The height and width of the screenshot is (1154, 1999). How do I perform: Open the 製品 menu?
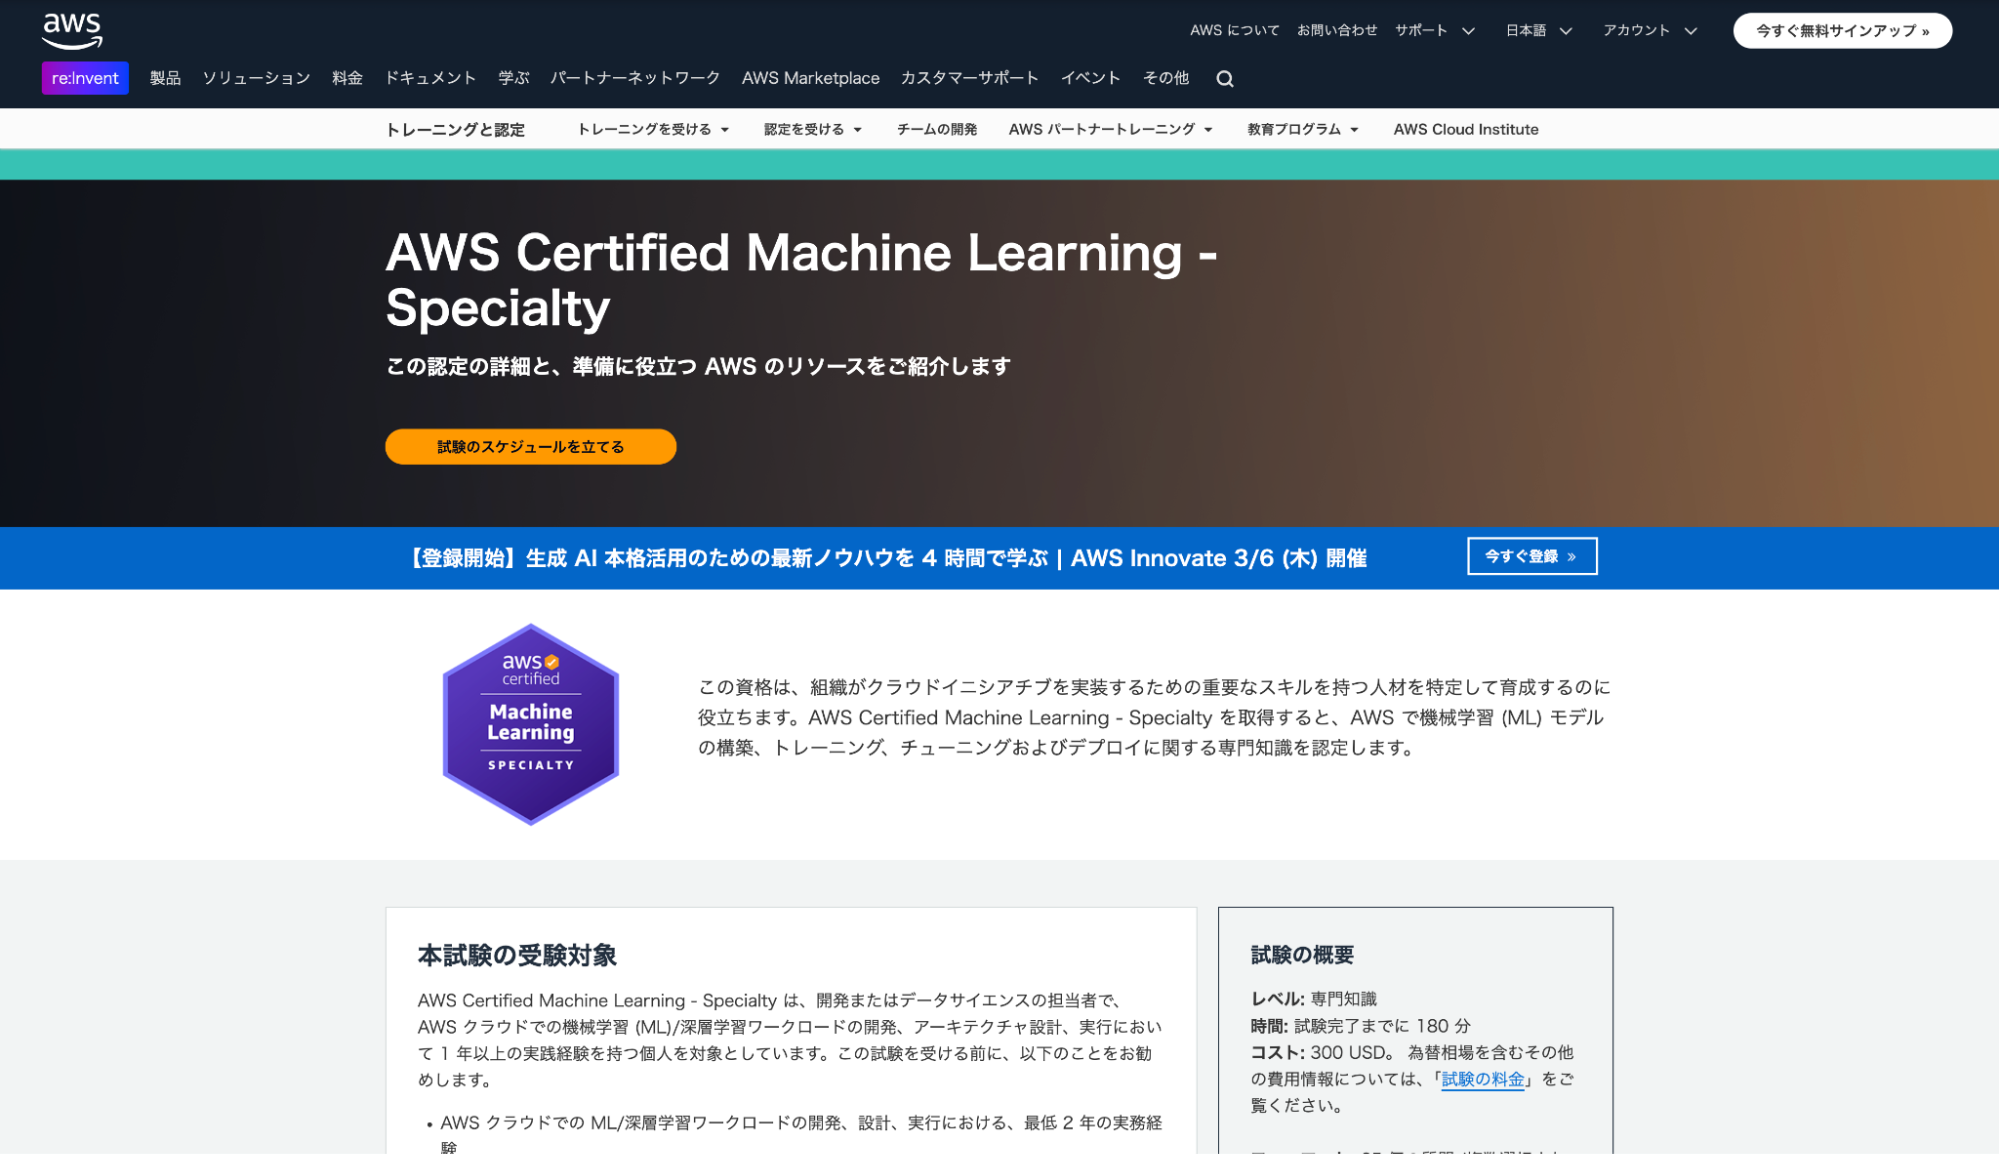pyautogui.click(x=165, y=78)
